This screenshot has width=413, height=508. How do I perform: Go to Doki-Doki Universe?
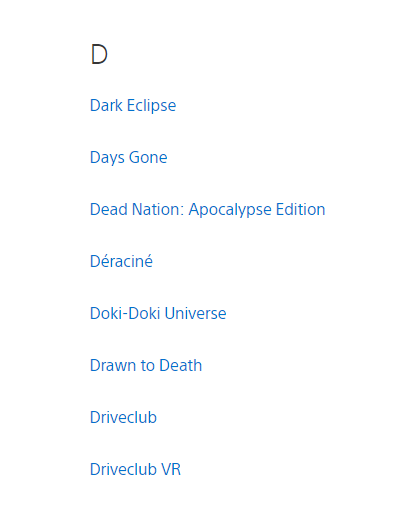(x=158, y=313)
